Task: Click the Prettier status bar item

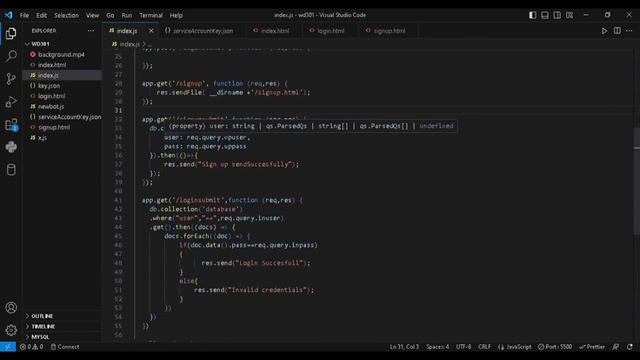Action: pos(592,347)
